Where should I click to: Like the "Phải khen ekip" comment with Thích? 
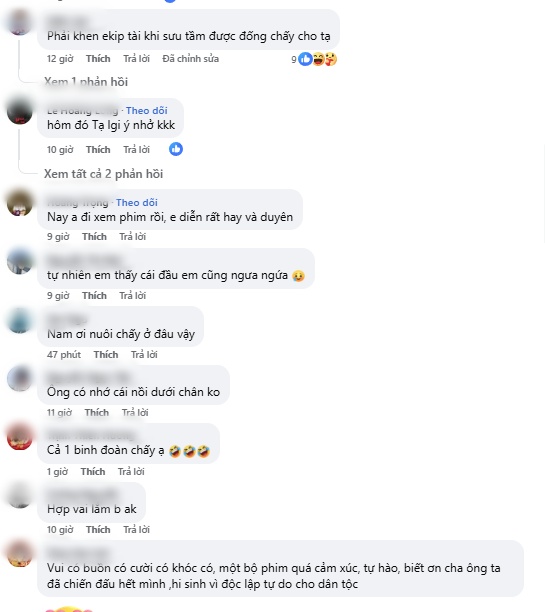98,59
